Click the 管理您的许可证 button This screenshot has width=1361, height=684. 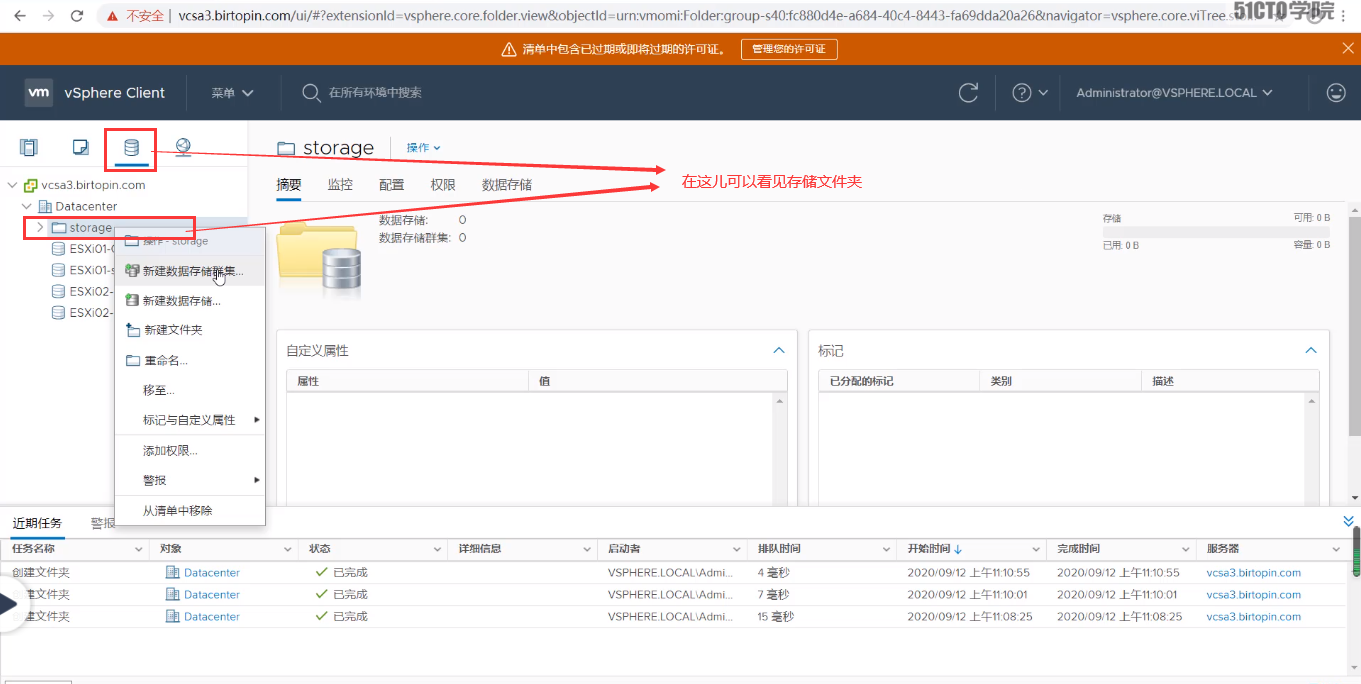click(789, 49)
